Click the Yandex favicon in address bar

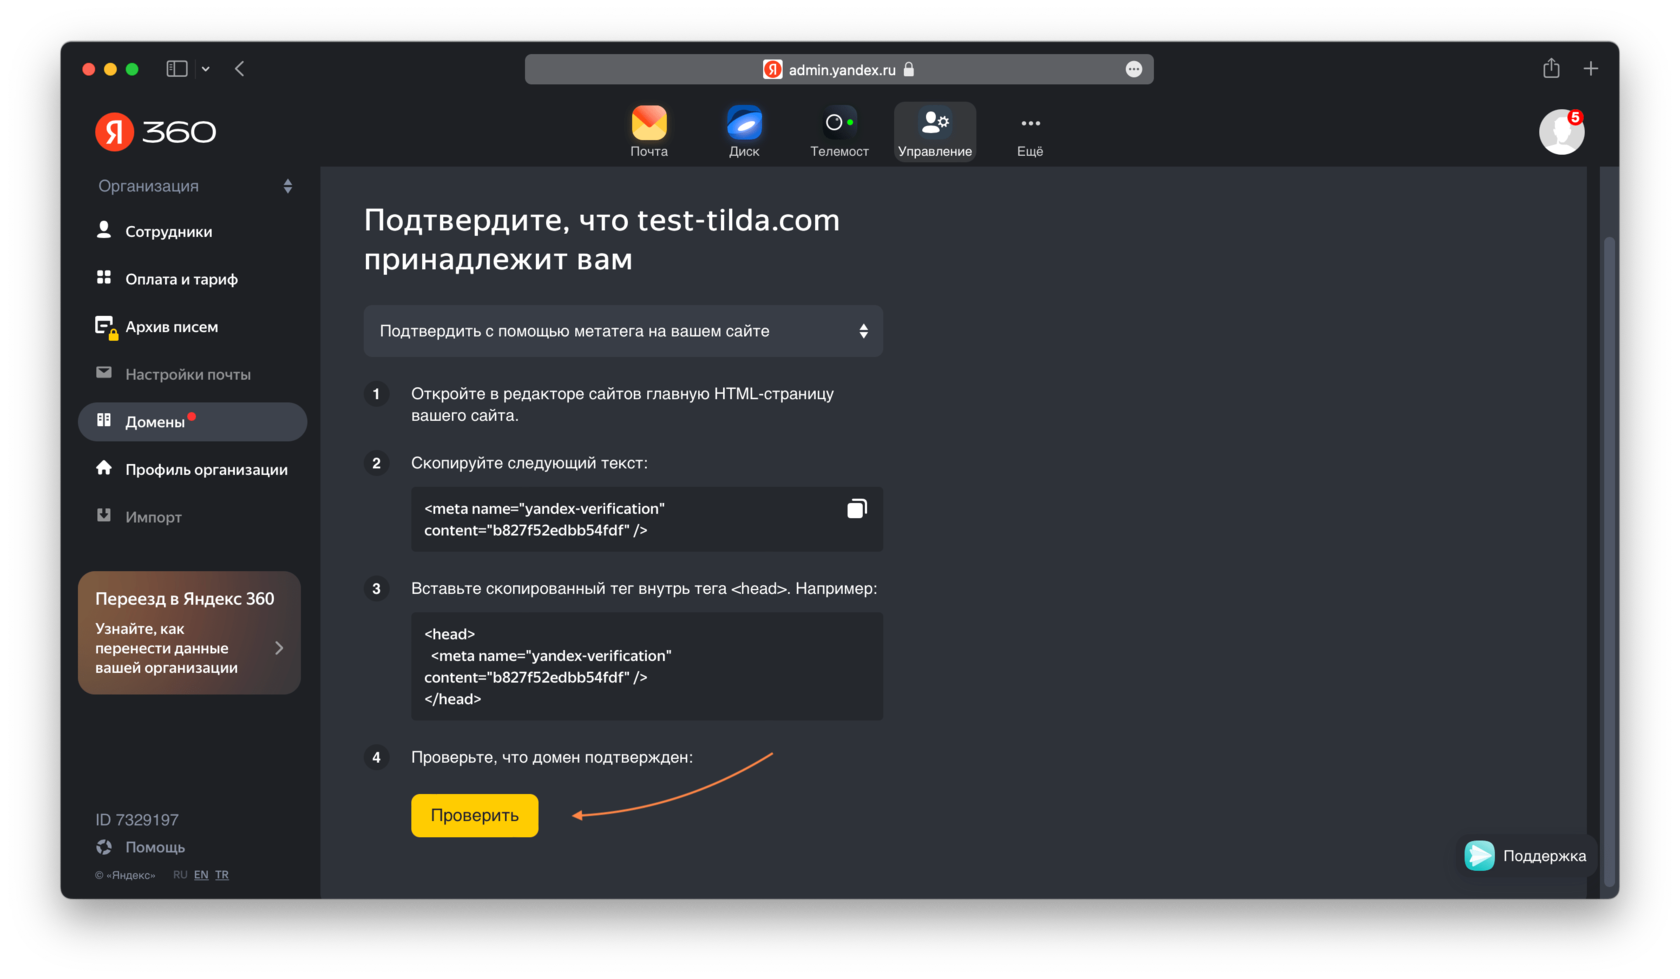773,69
